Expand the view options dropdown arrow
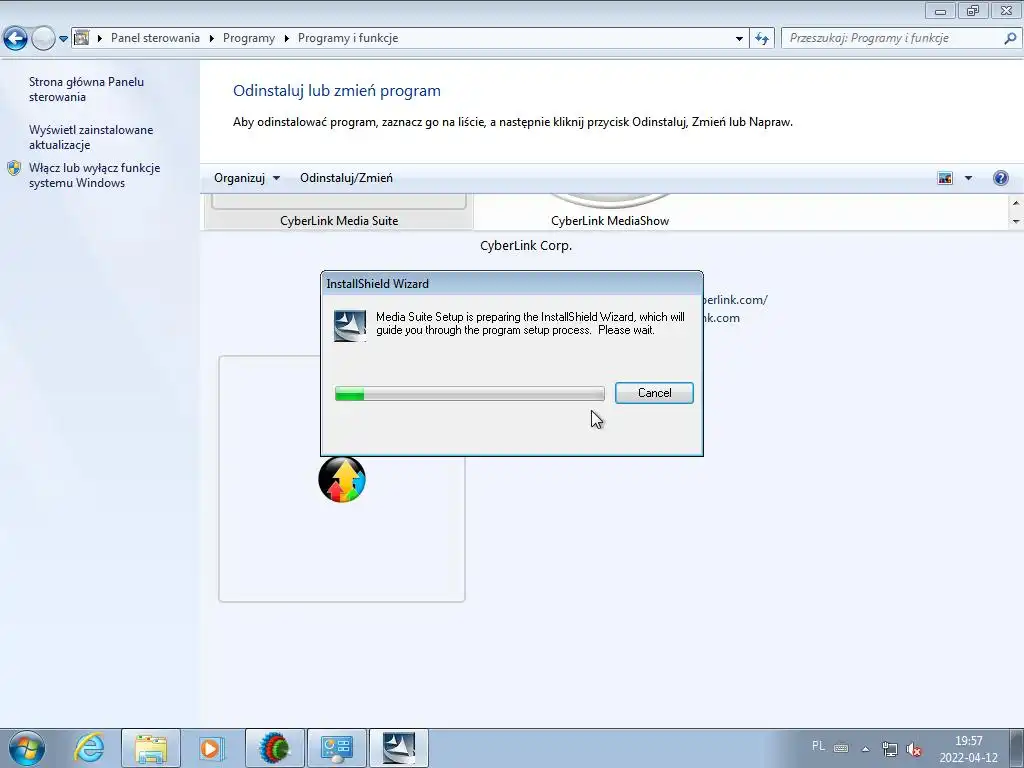The height and width of the screenshot is (768, 1024). pos(968,178)
